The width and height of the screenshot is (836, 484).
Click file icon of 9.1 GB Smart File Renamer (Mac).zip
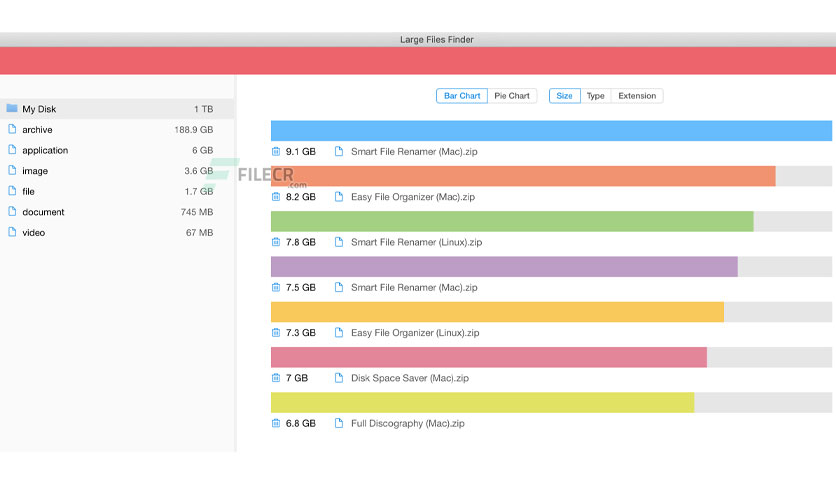(x=339, y=151)
